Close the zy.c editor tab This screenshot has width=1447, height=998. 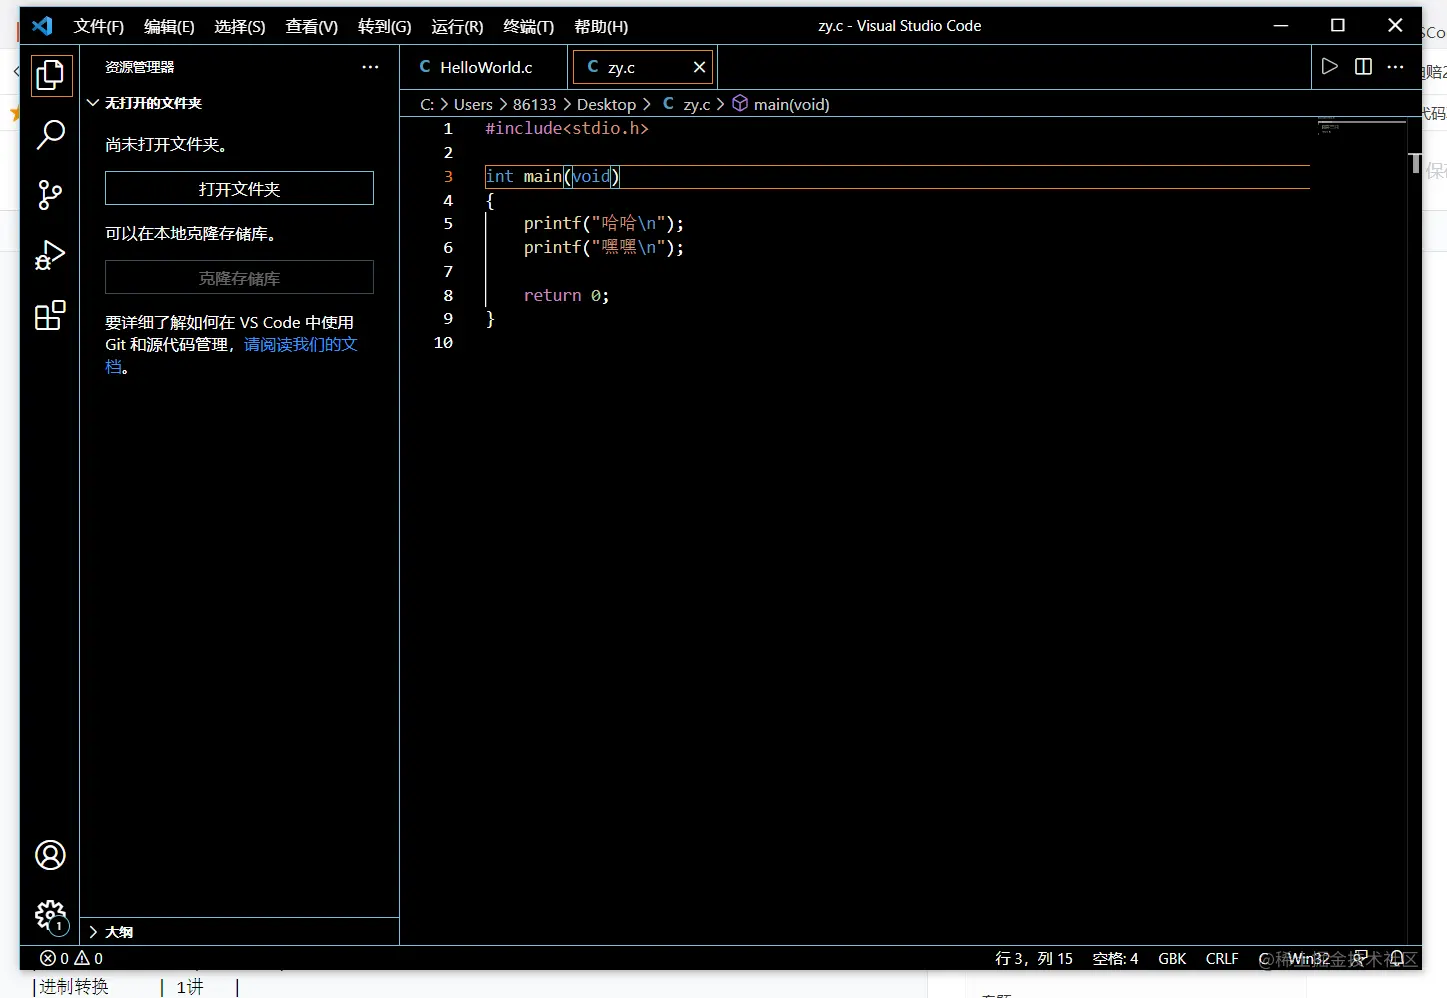point(699,67)
